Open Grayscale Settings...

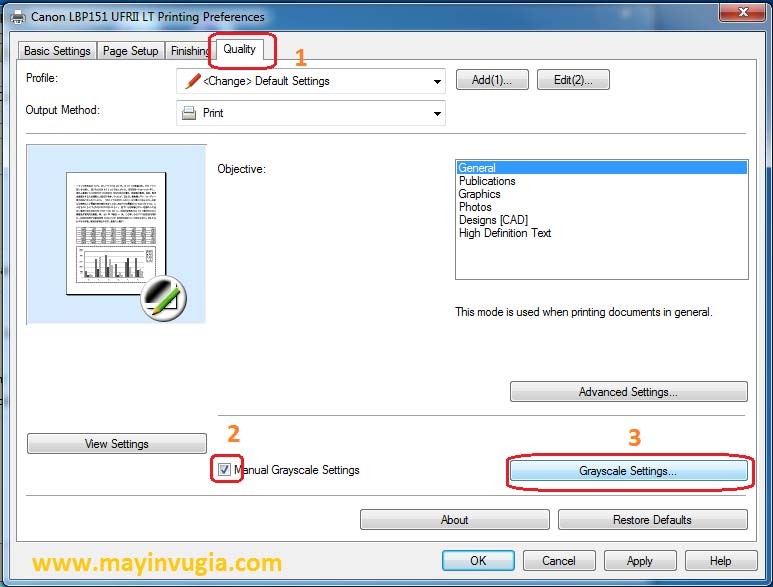coord(629,471)
